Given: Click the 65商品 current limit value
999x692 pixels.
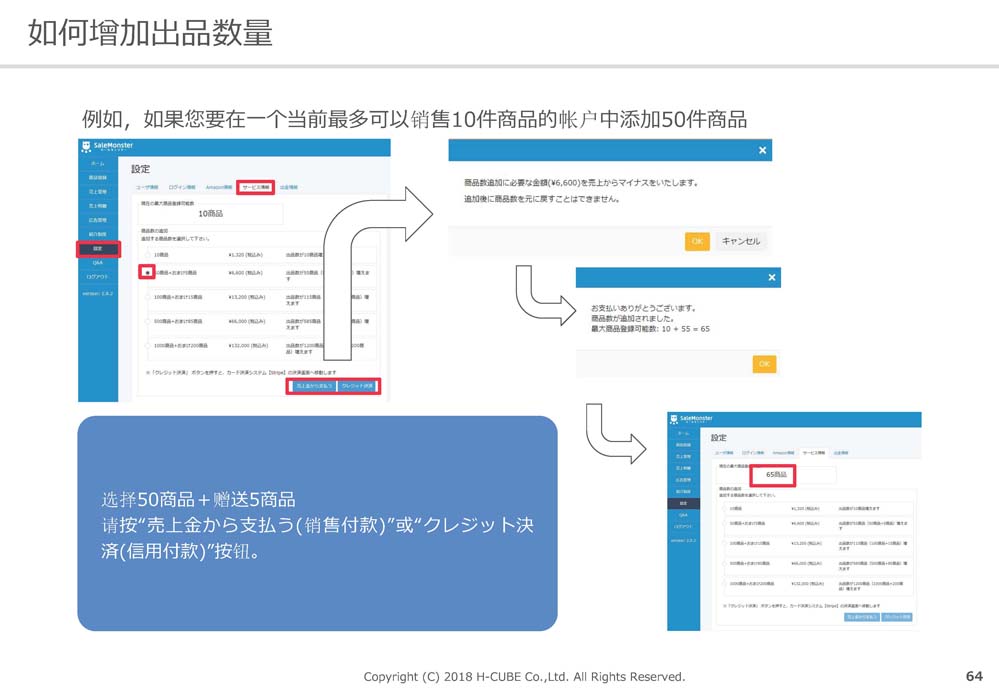Looking at the screenshot, I should (x=776, y=475).
